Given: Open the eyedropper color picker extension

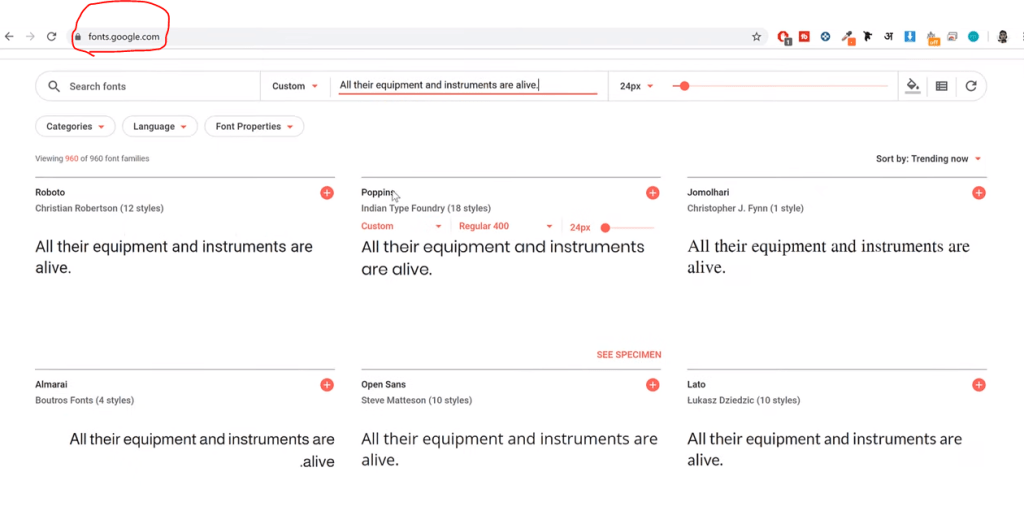Looking at the screenshot, I should [848, 37].
